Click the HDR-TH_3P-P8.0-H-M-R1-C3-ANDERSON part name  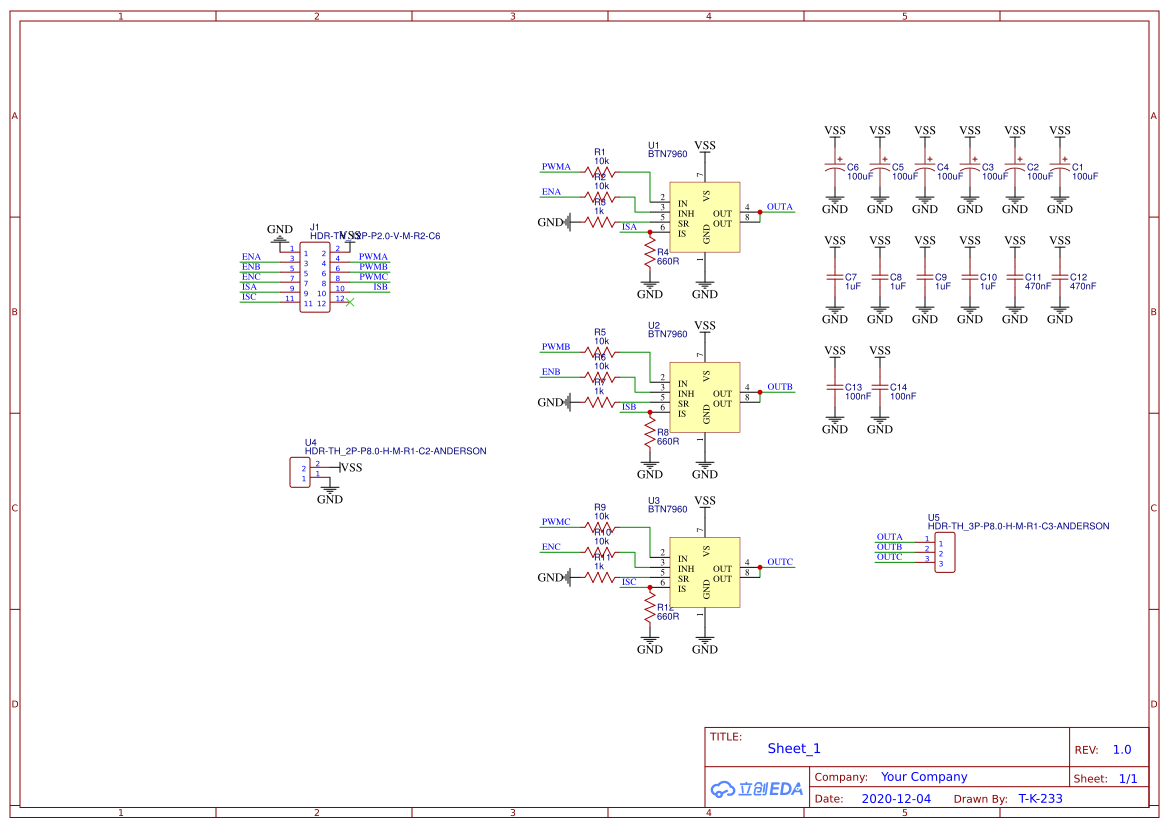1018,526
